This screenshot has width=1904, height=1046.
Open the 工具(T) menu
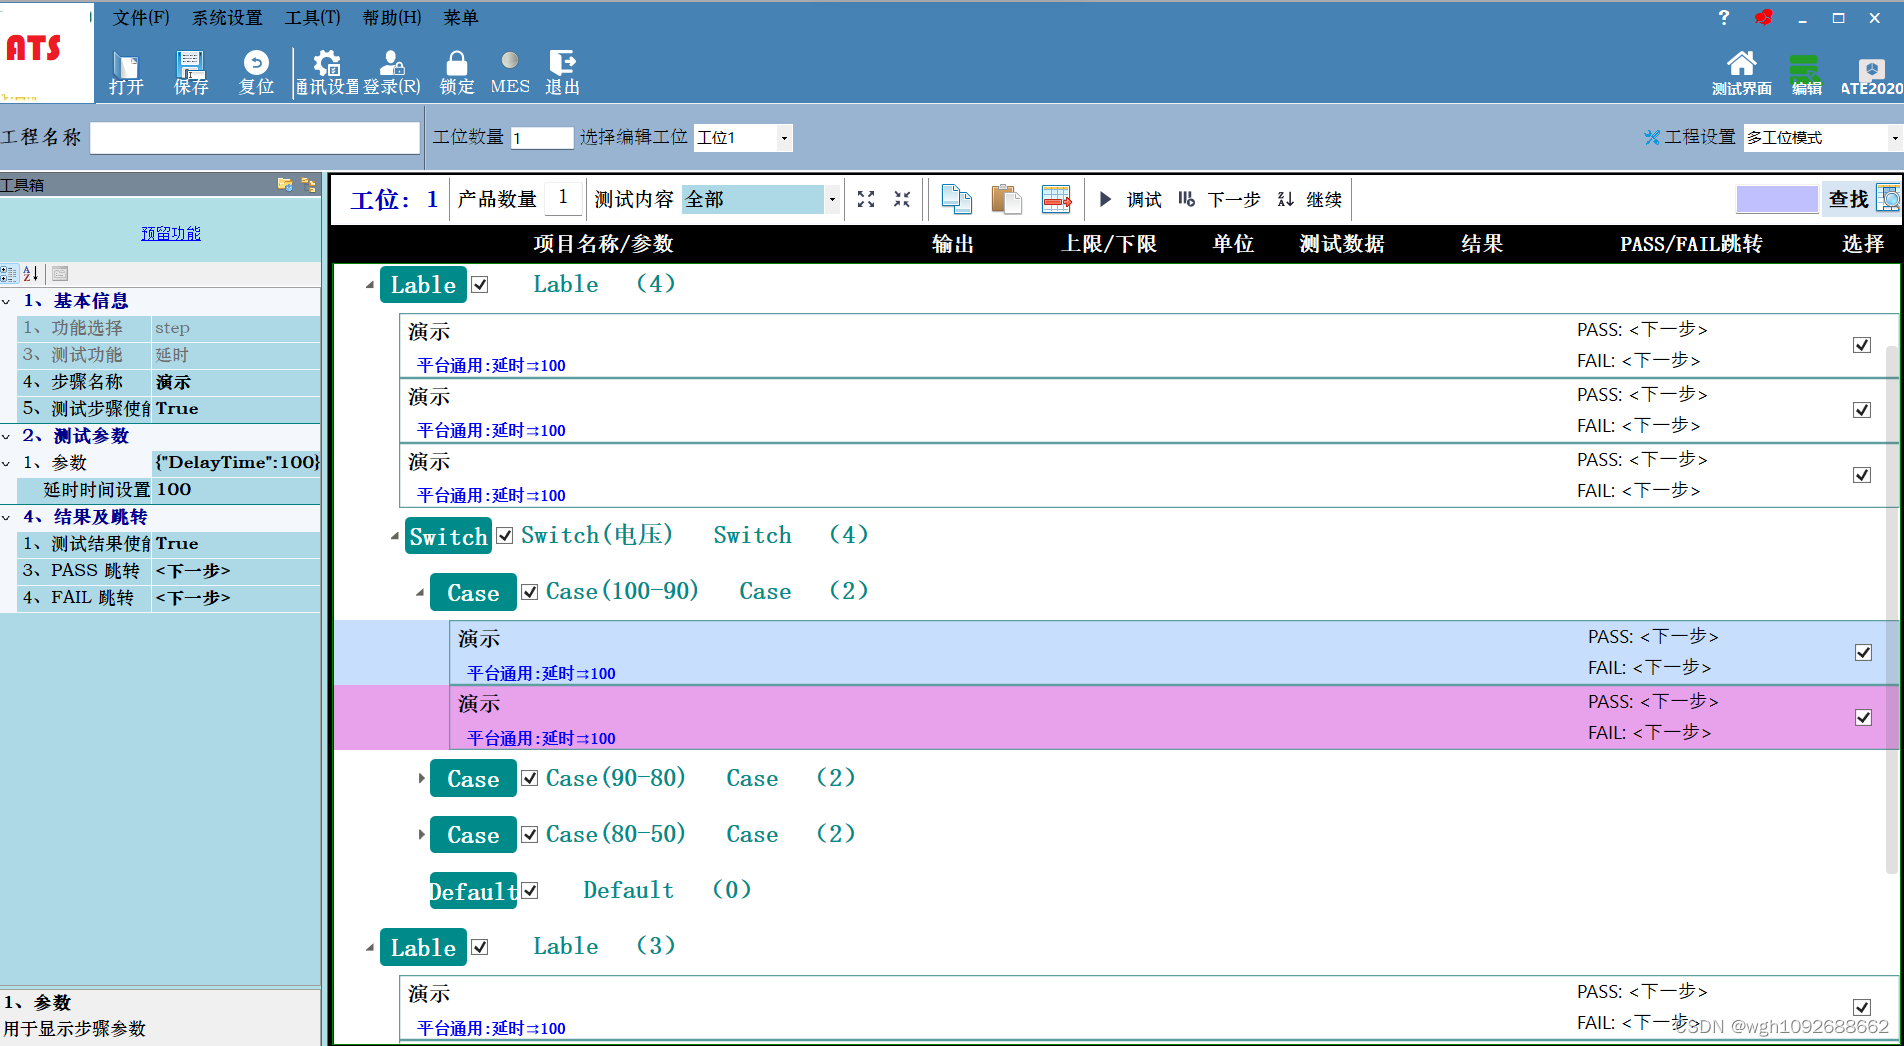(312, 17)
